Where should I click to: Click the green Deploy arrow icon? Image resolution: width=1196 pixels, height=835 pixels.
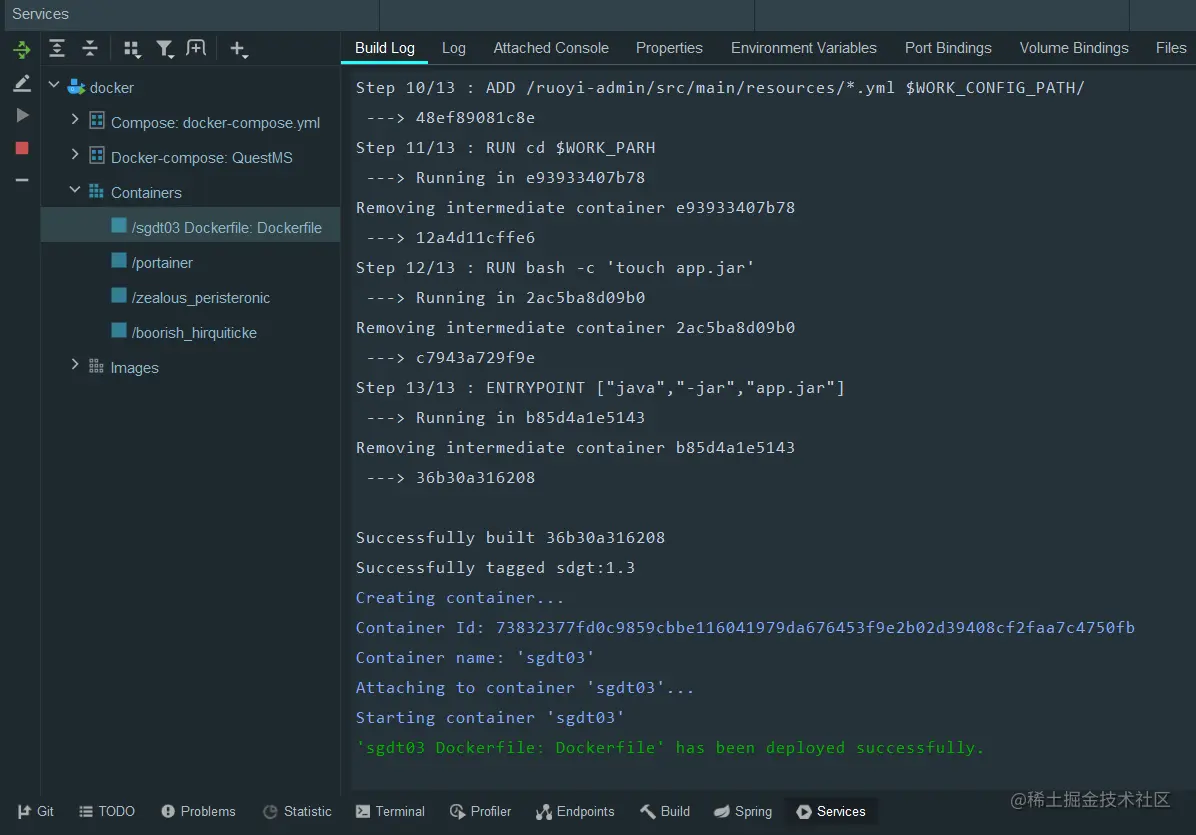pyautogui.click(x=21, y=50)
